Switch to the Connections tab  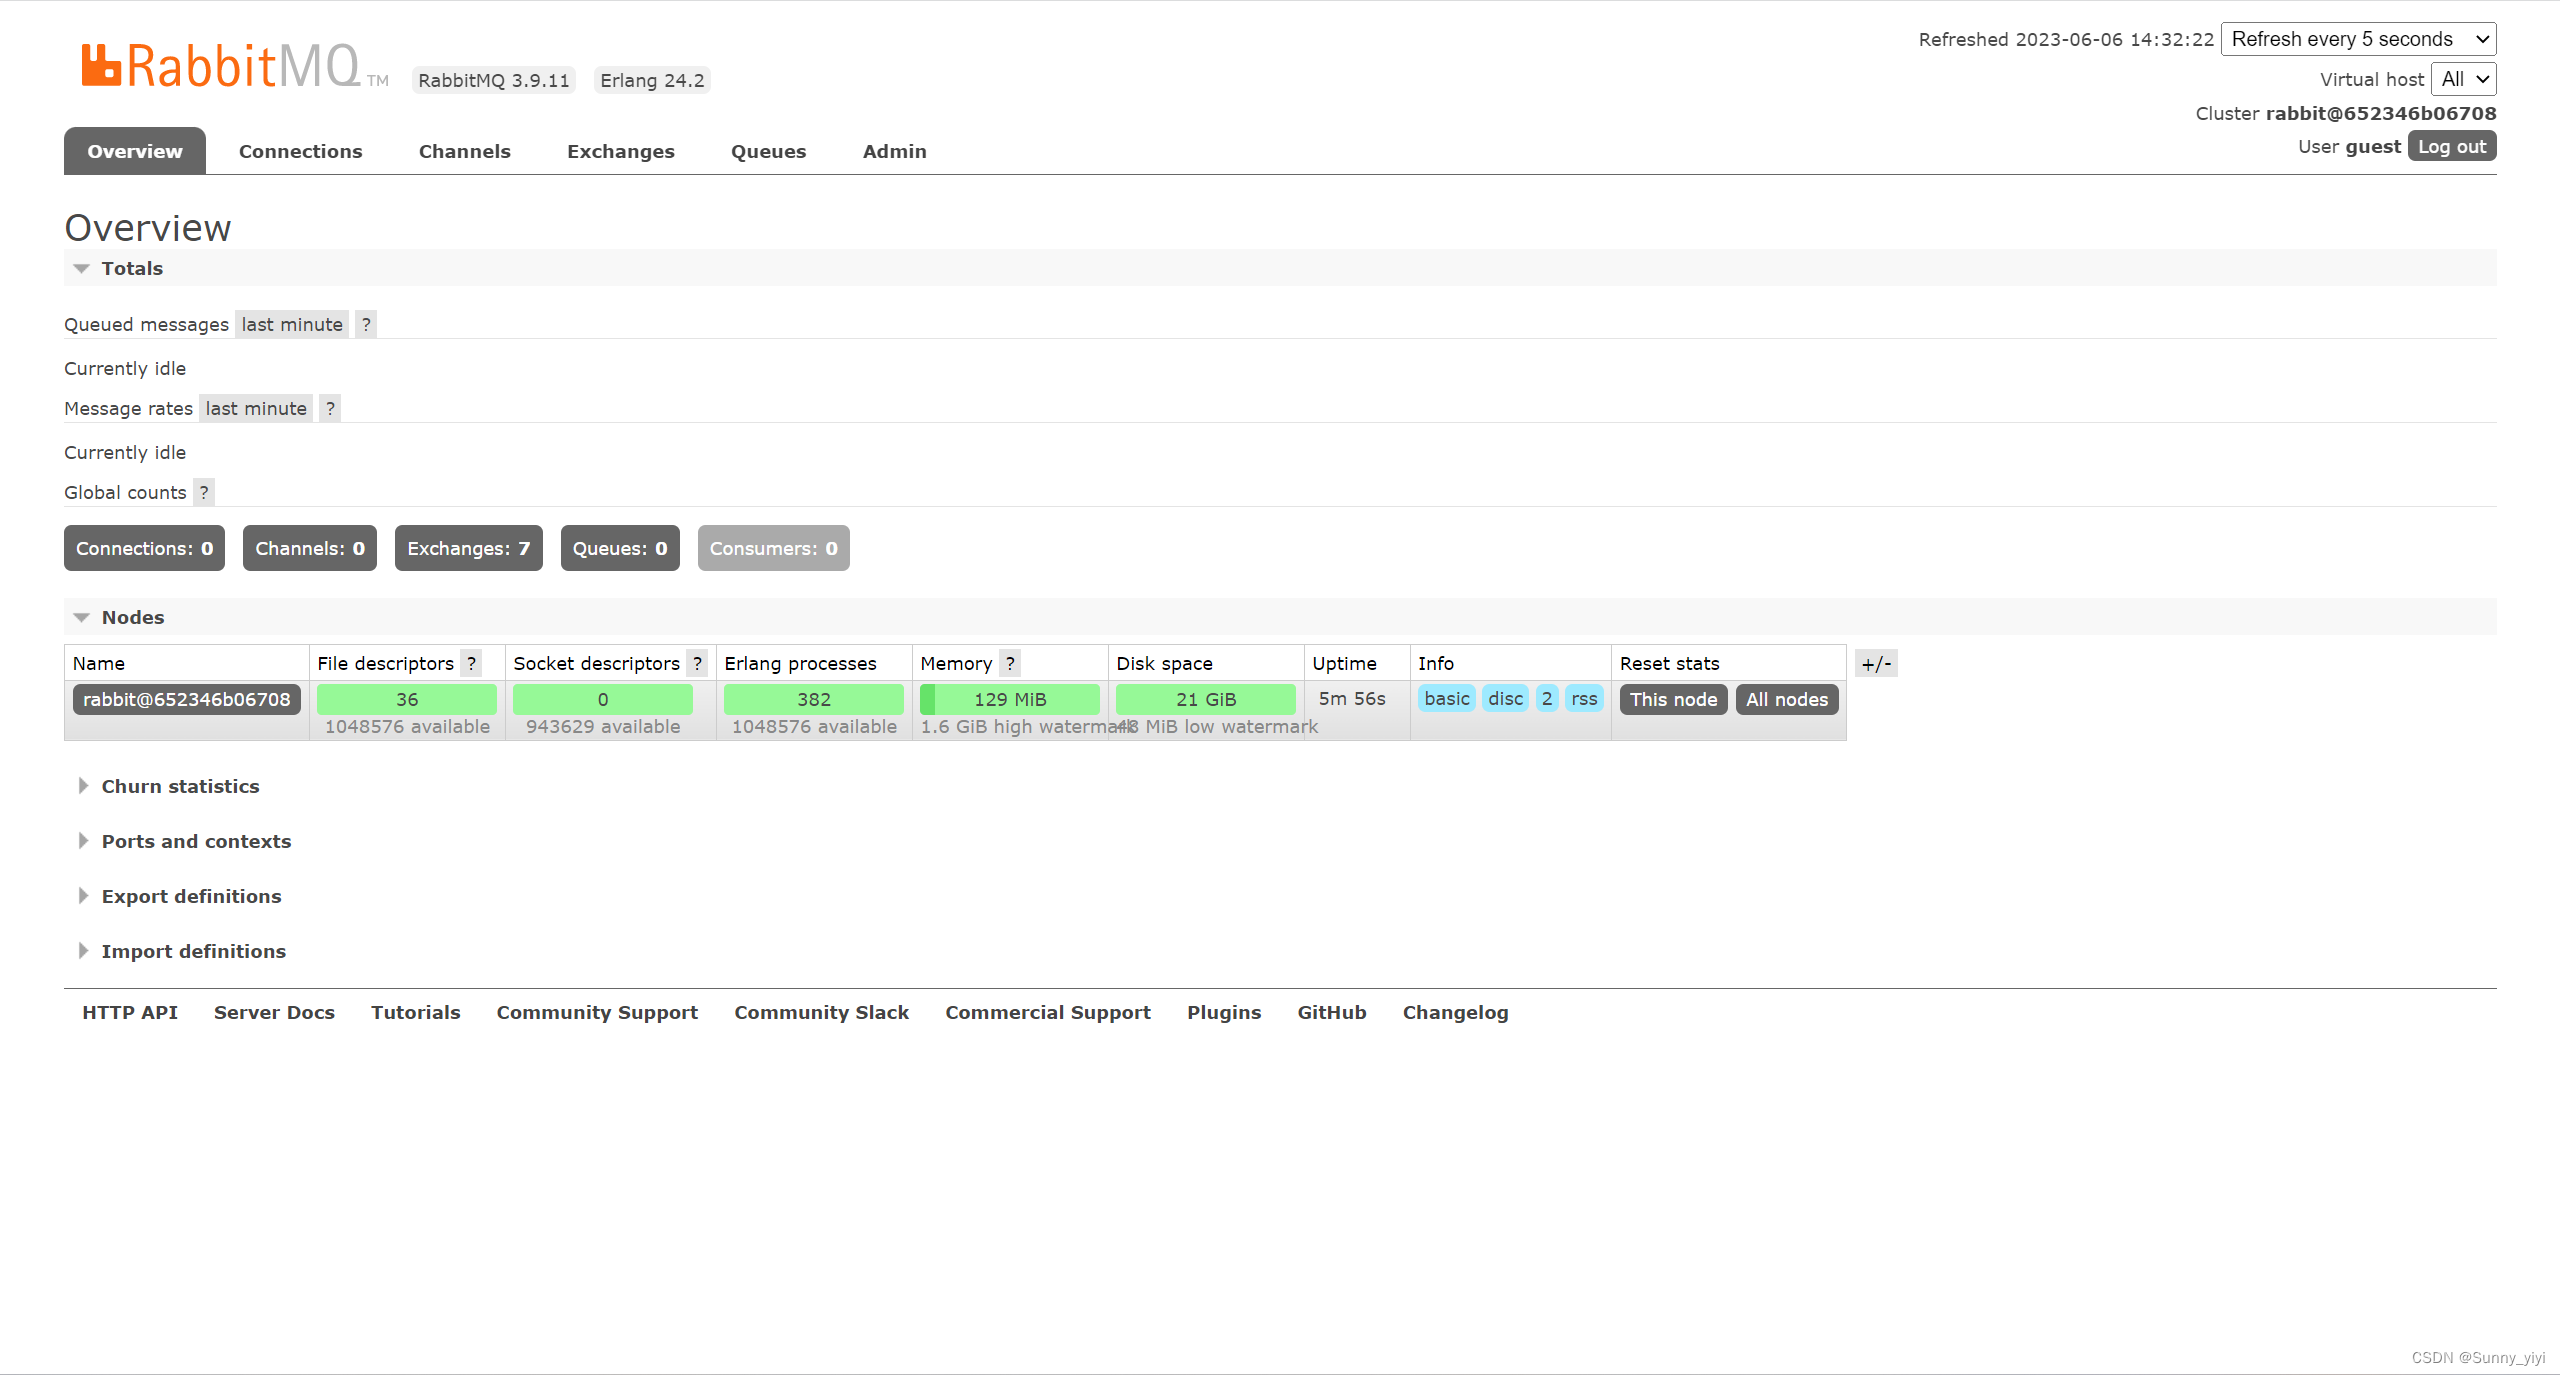(x=300, y=151)
